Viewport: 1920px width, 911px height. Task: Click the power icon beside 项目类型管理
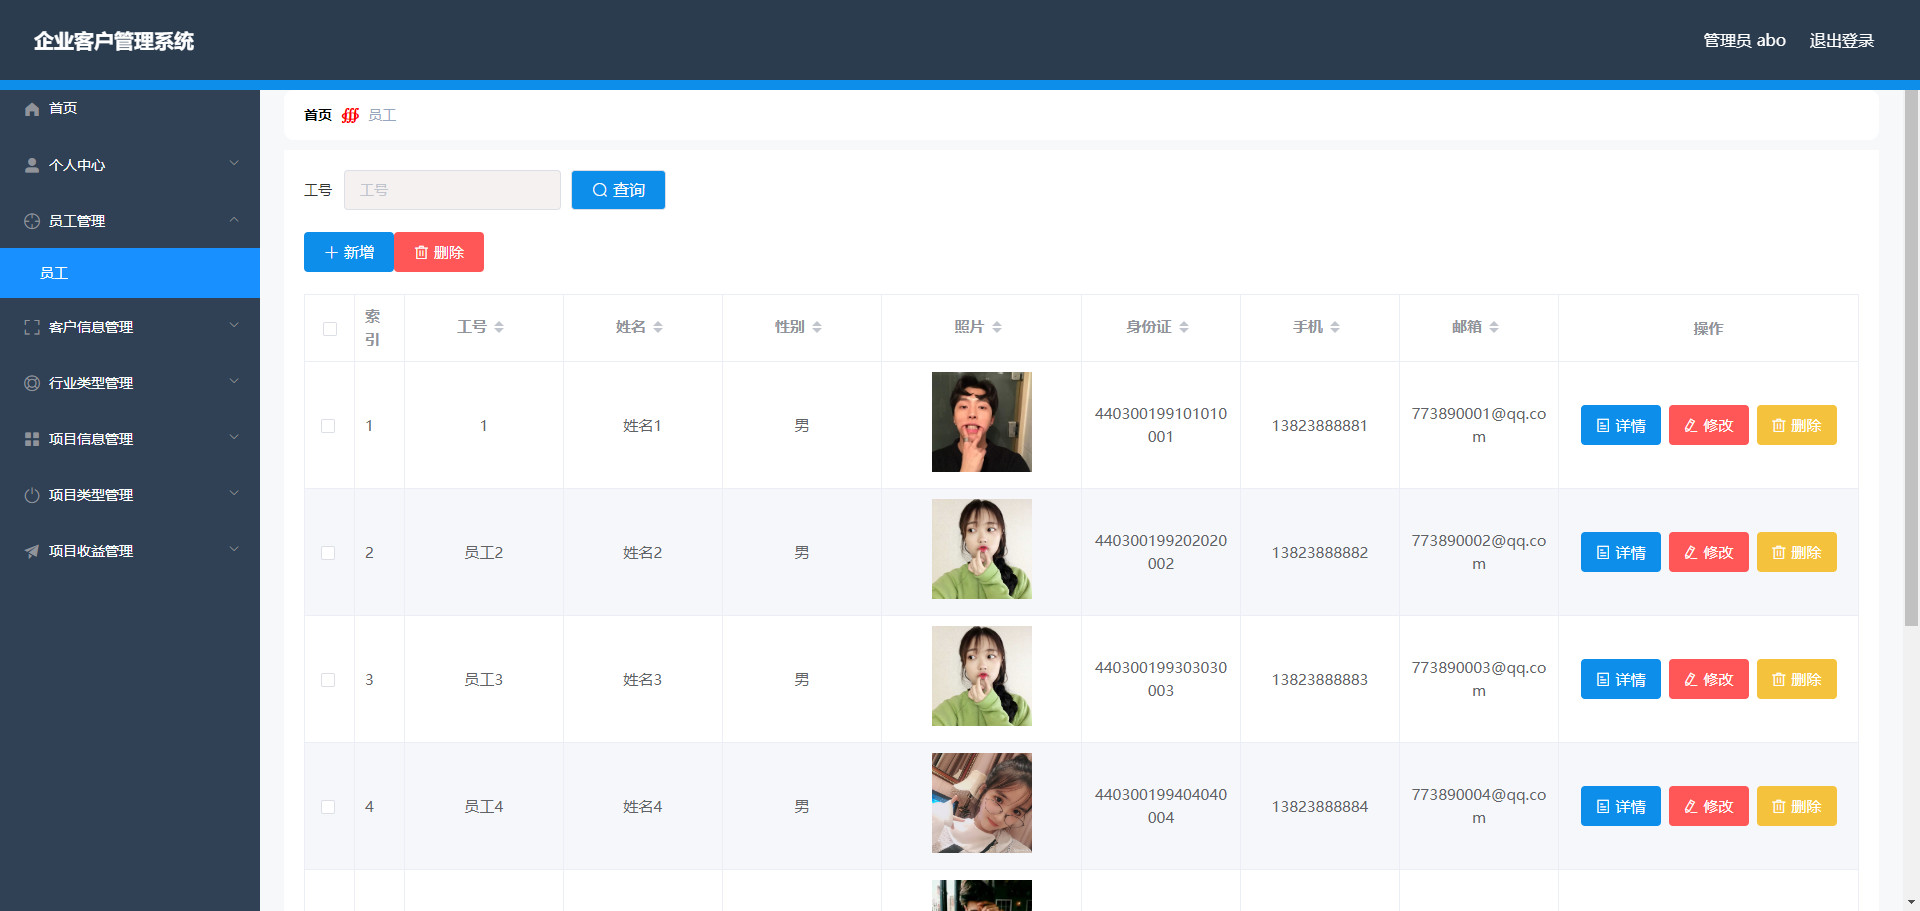32,495
